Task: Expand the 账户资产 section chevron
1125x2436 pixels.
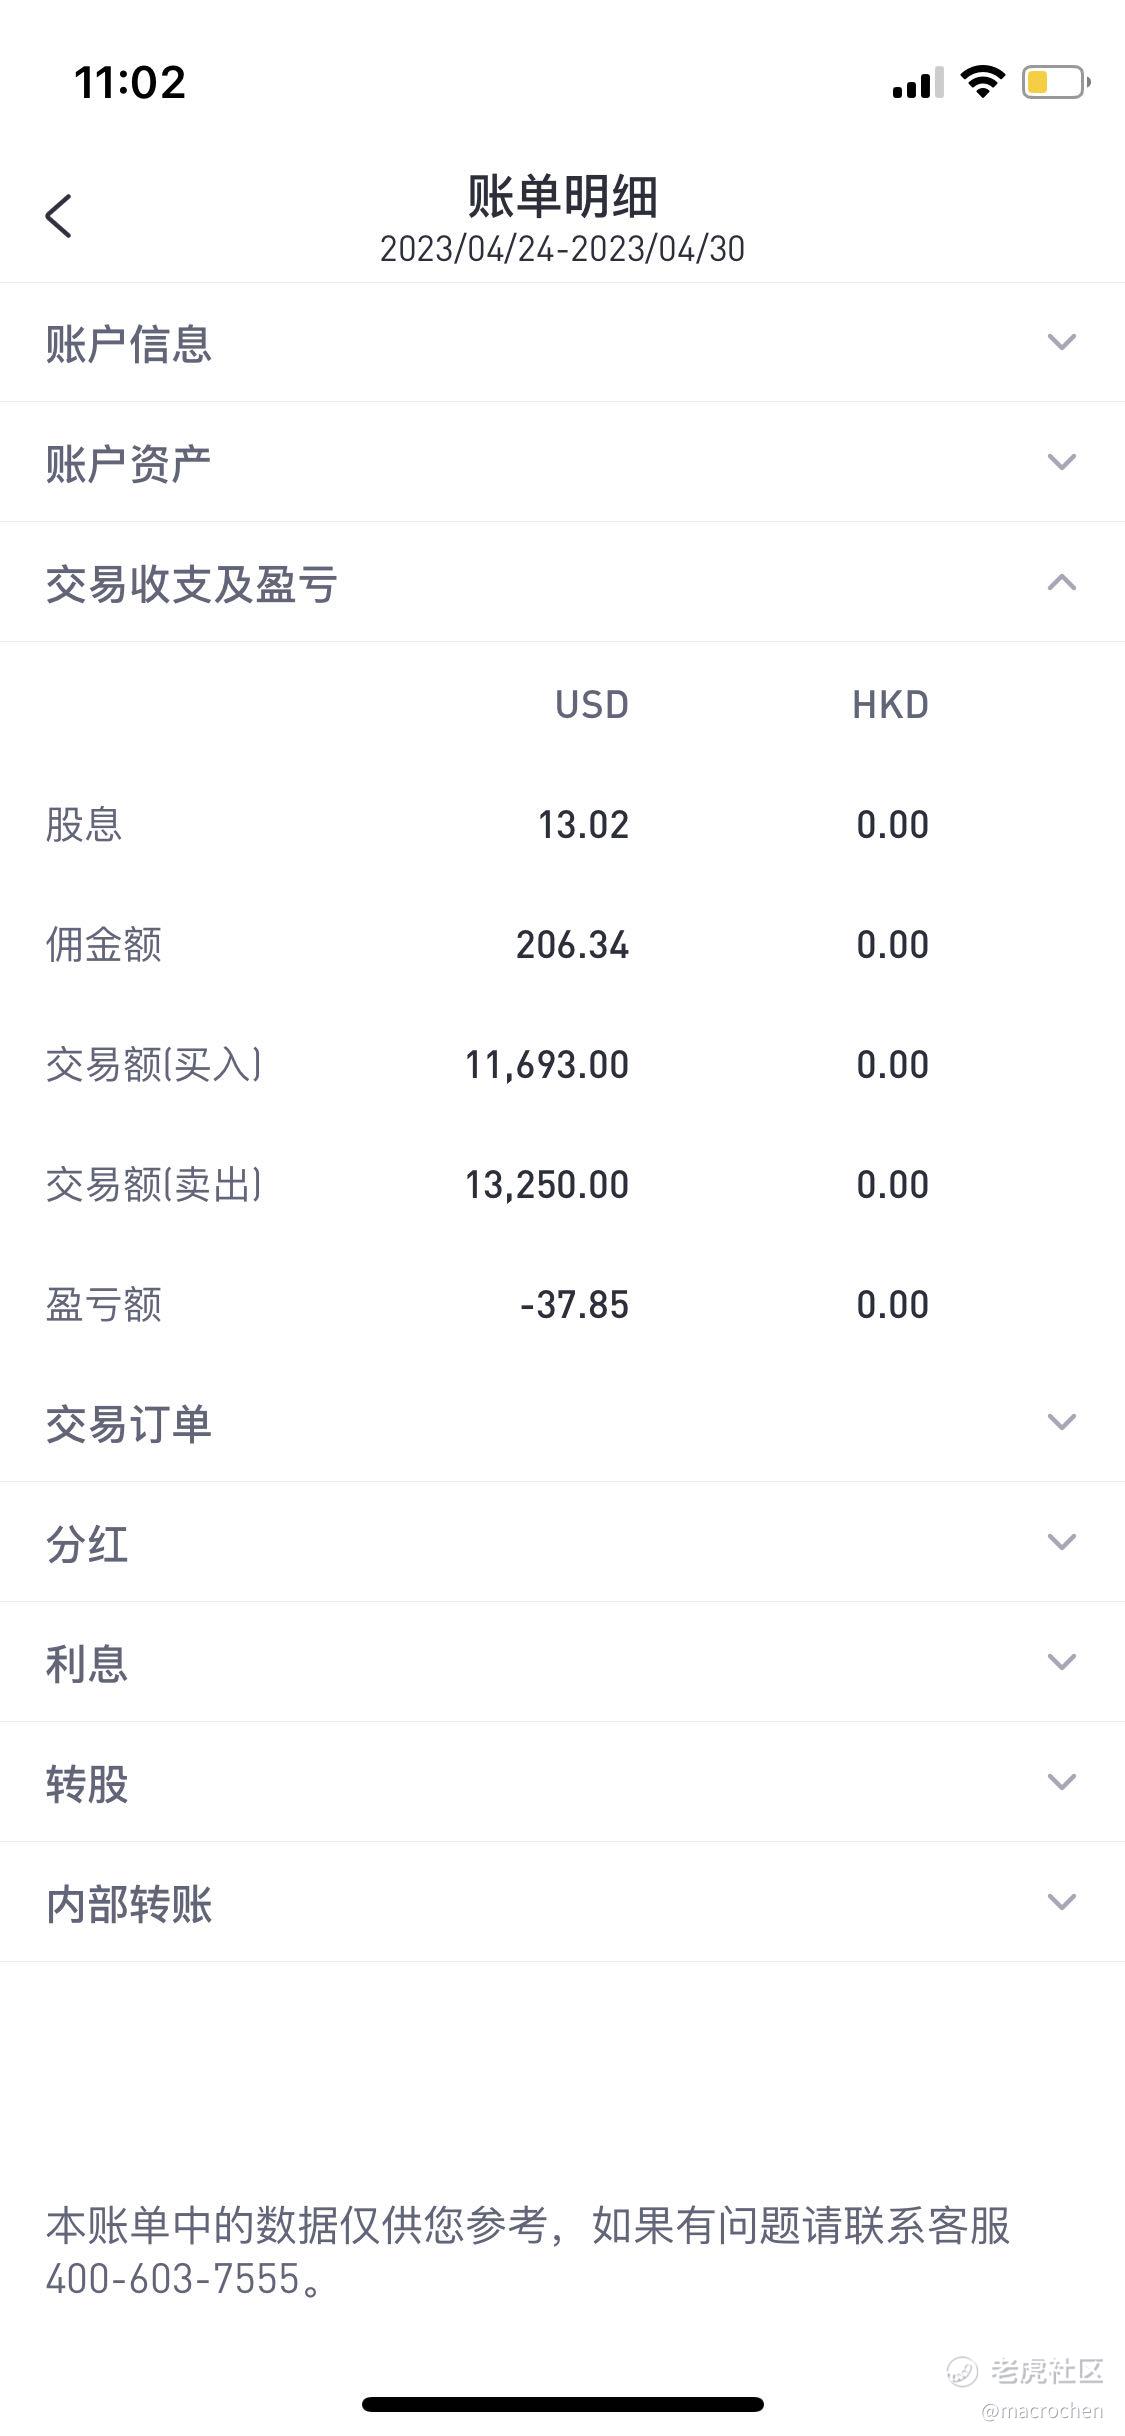Action: [1061, 462]
